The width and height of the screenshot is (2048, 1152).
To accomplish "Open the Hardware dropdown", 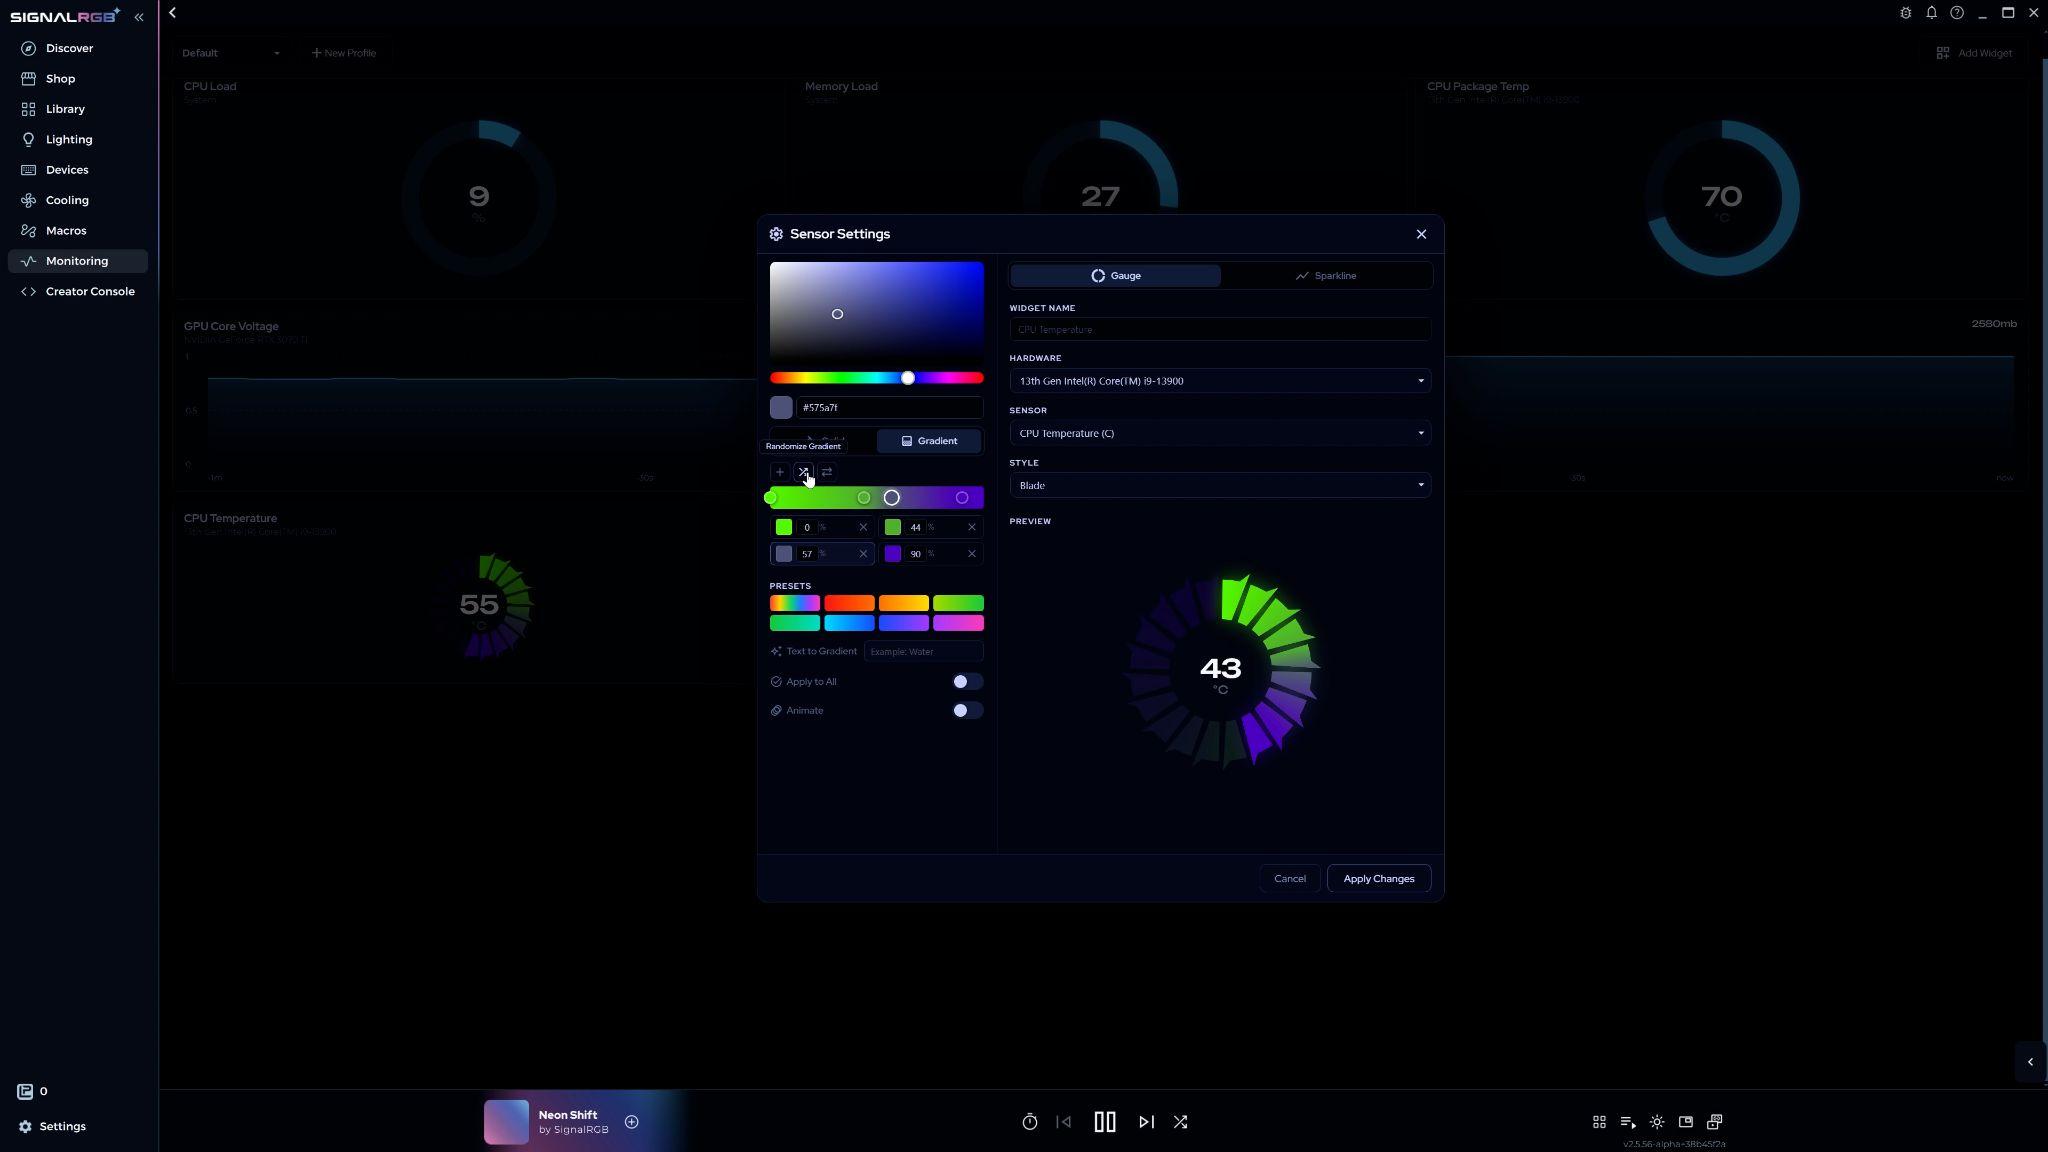I will pyautogui.click(x=1220, y=381).
